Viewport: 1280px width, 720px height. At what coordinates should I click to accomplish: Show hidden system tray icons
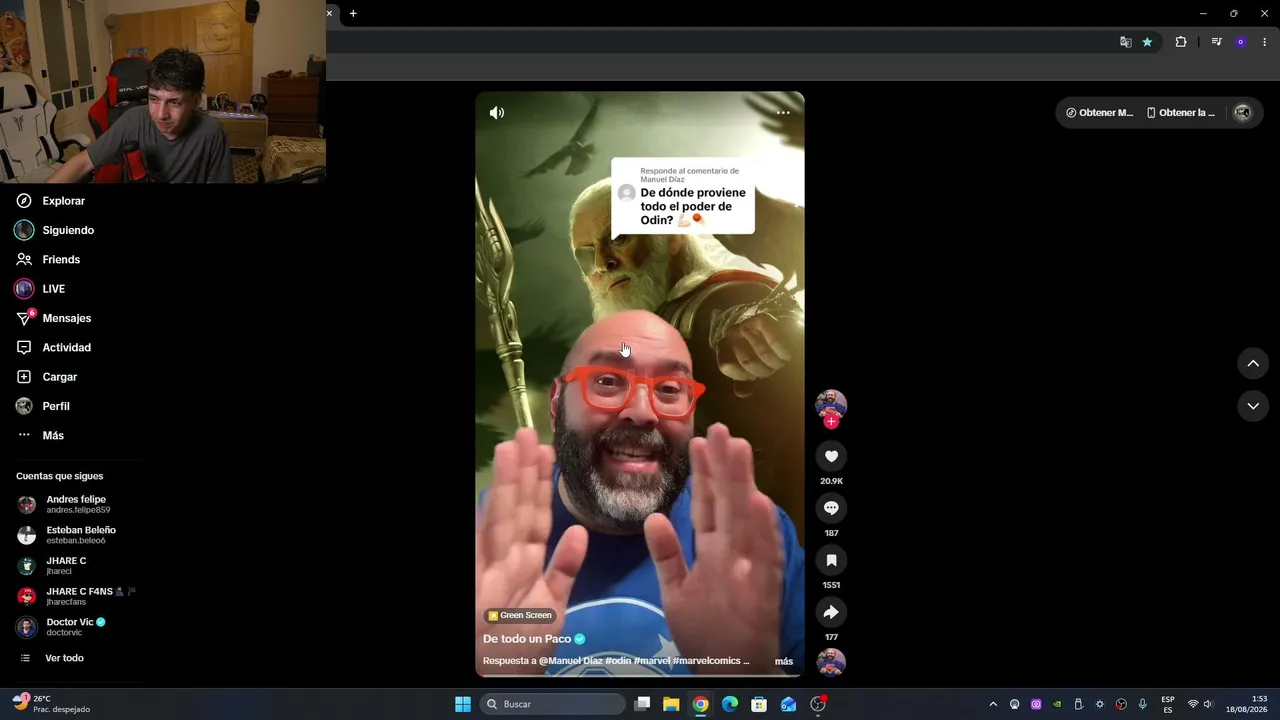click(x=993, y=704)
